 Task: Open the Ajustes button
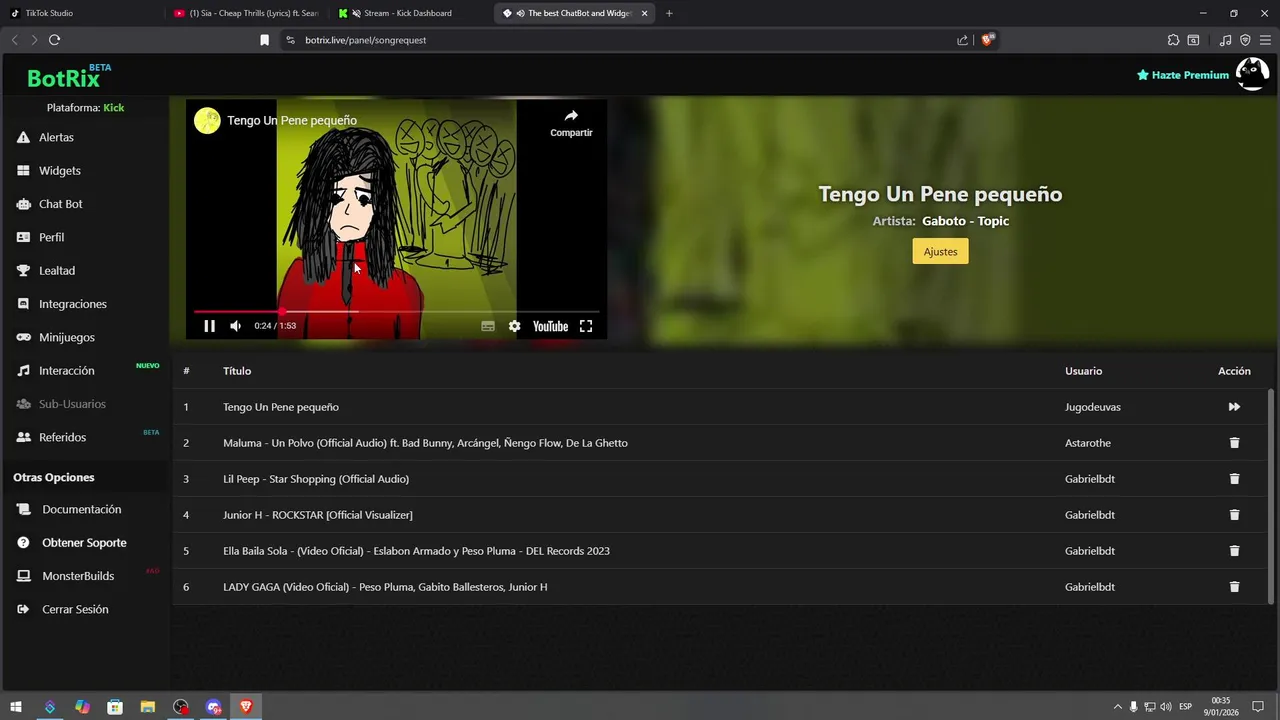tap(940, 251)
